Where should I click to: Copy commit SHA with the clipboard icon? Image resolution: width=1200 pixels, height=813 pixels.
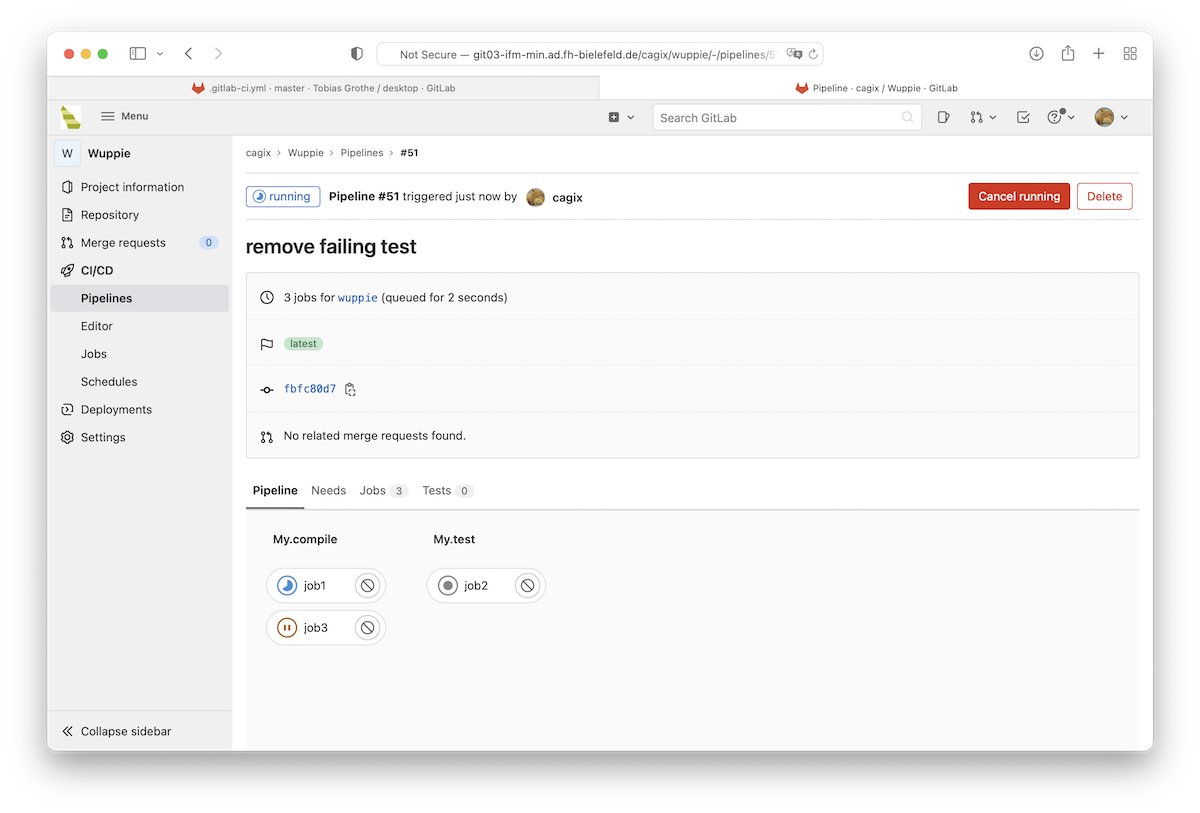(x=350, y=389)
